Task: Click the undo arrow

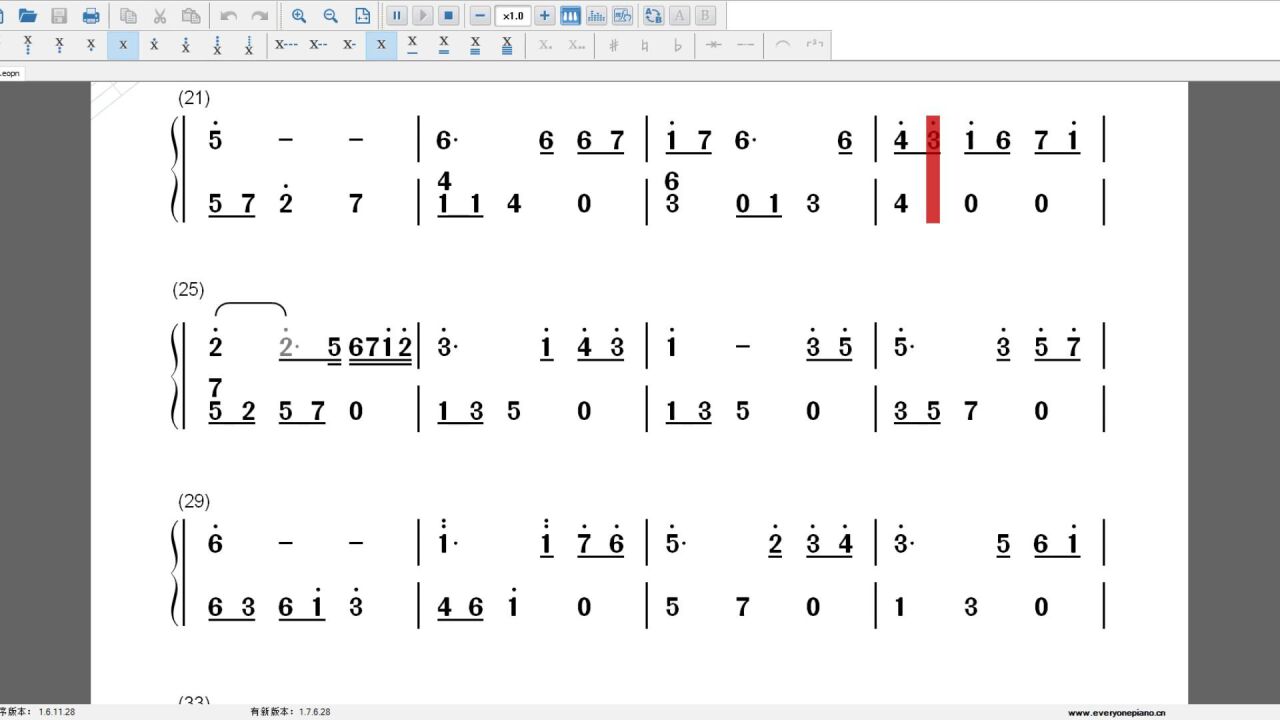Action: click(228, 15)
